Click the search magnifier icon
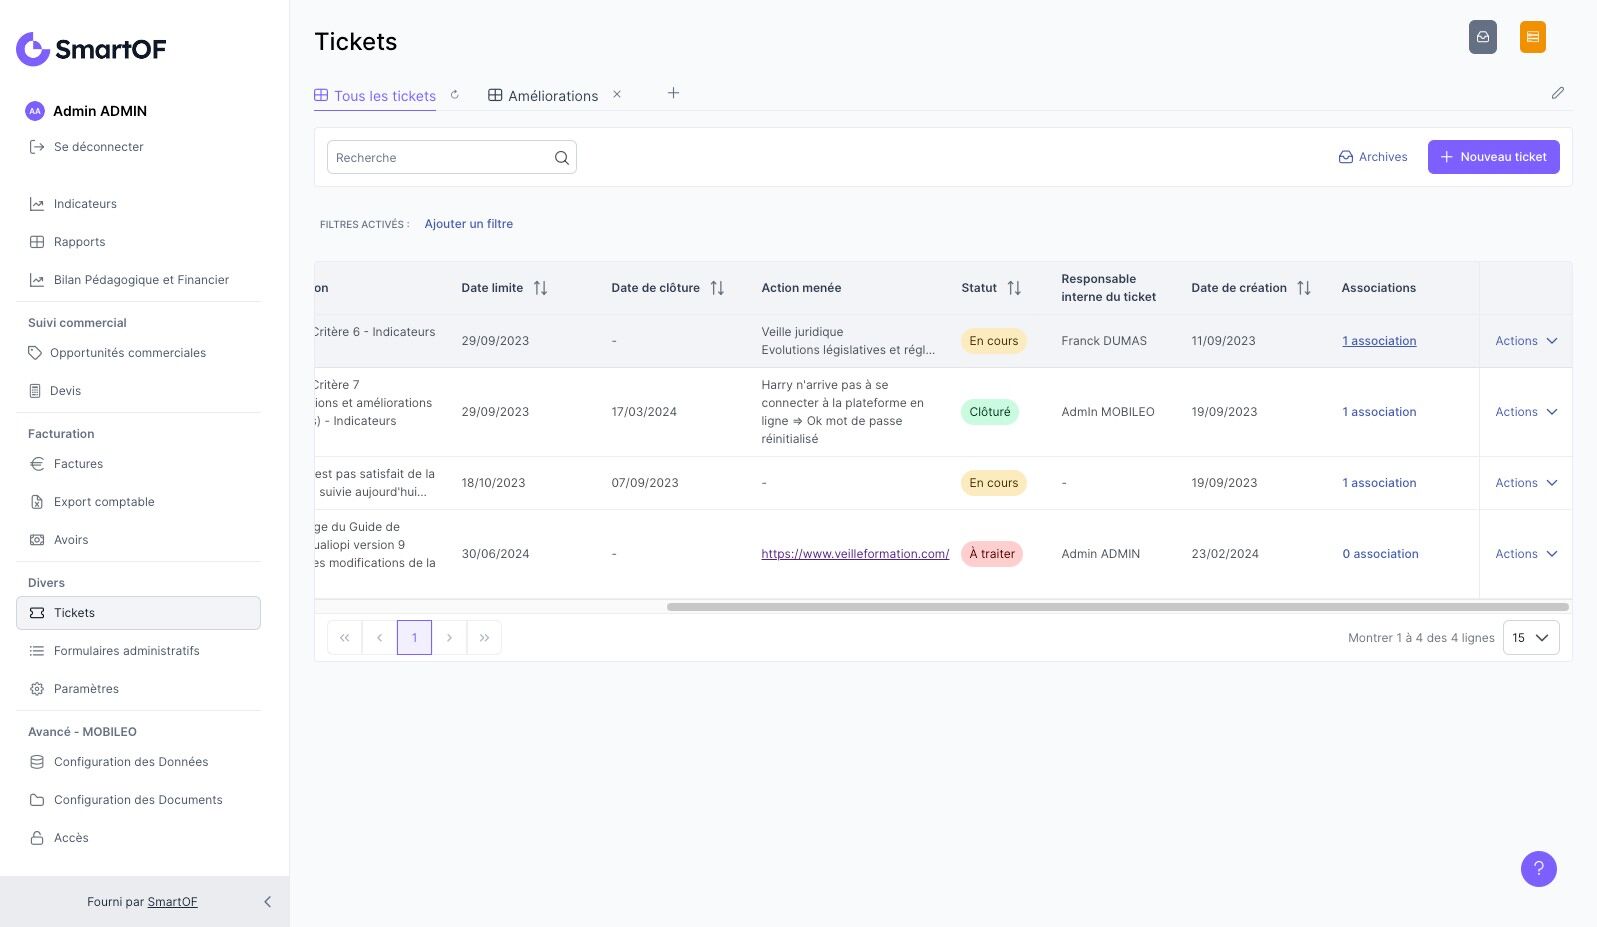The width and height of the screenshot is (1597, 927). 562,158
